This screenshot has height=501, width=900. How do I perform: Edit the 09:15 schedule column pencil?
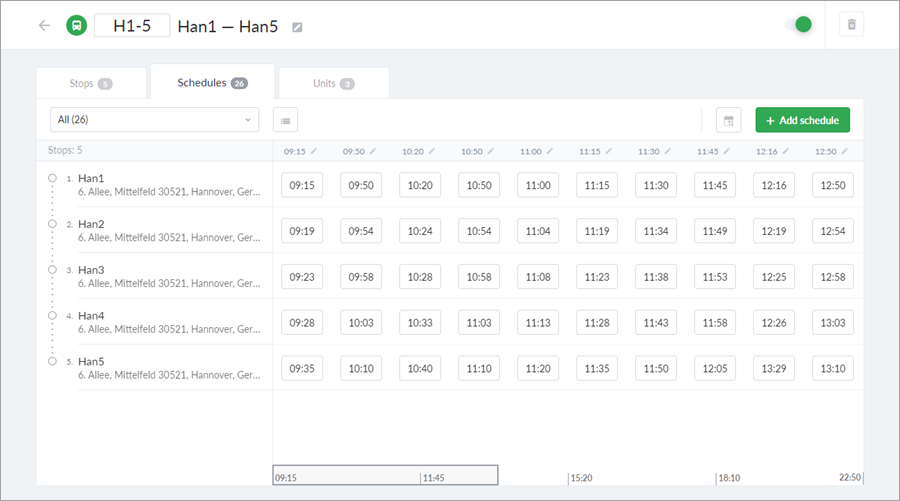click(313, 151)
